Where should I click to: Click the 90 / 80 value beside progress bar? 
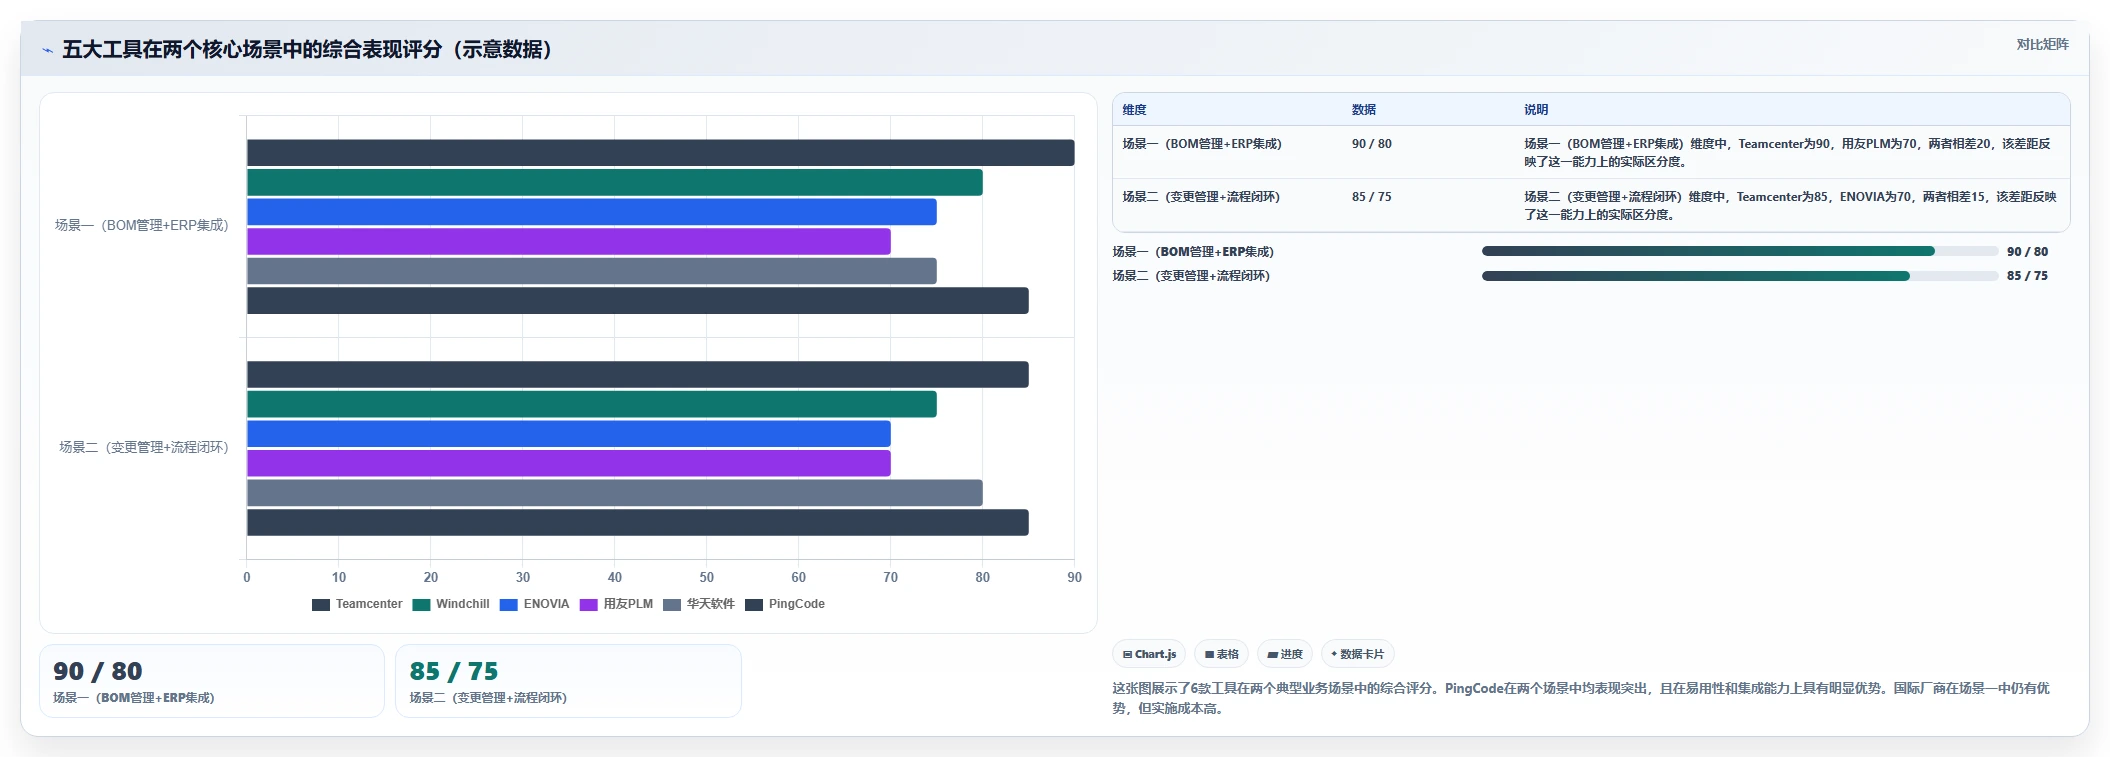tap(2027, 252)
